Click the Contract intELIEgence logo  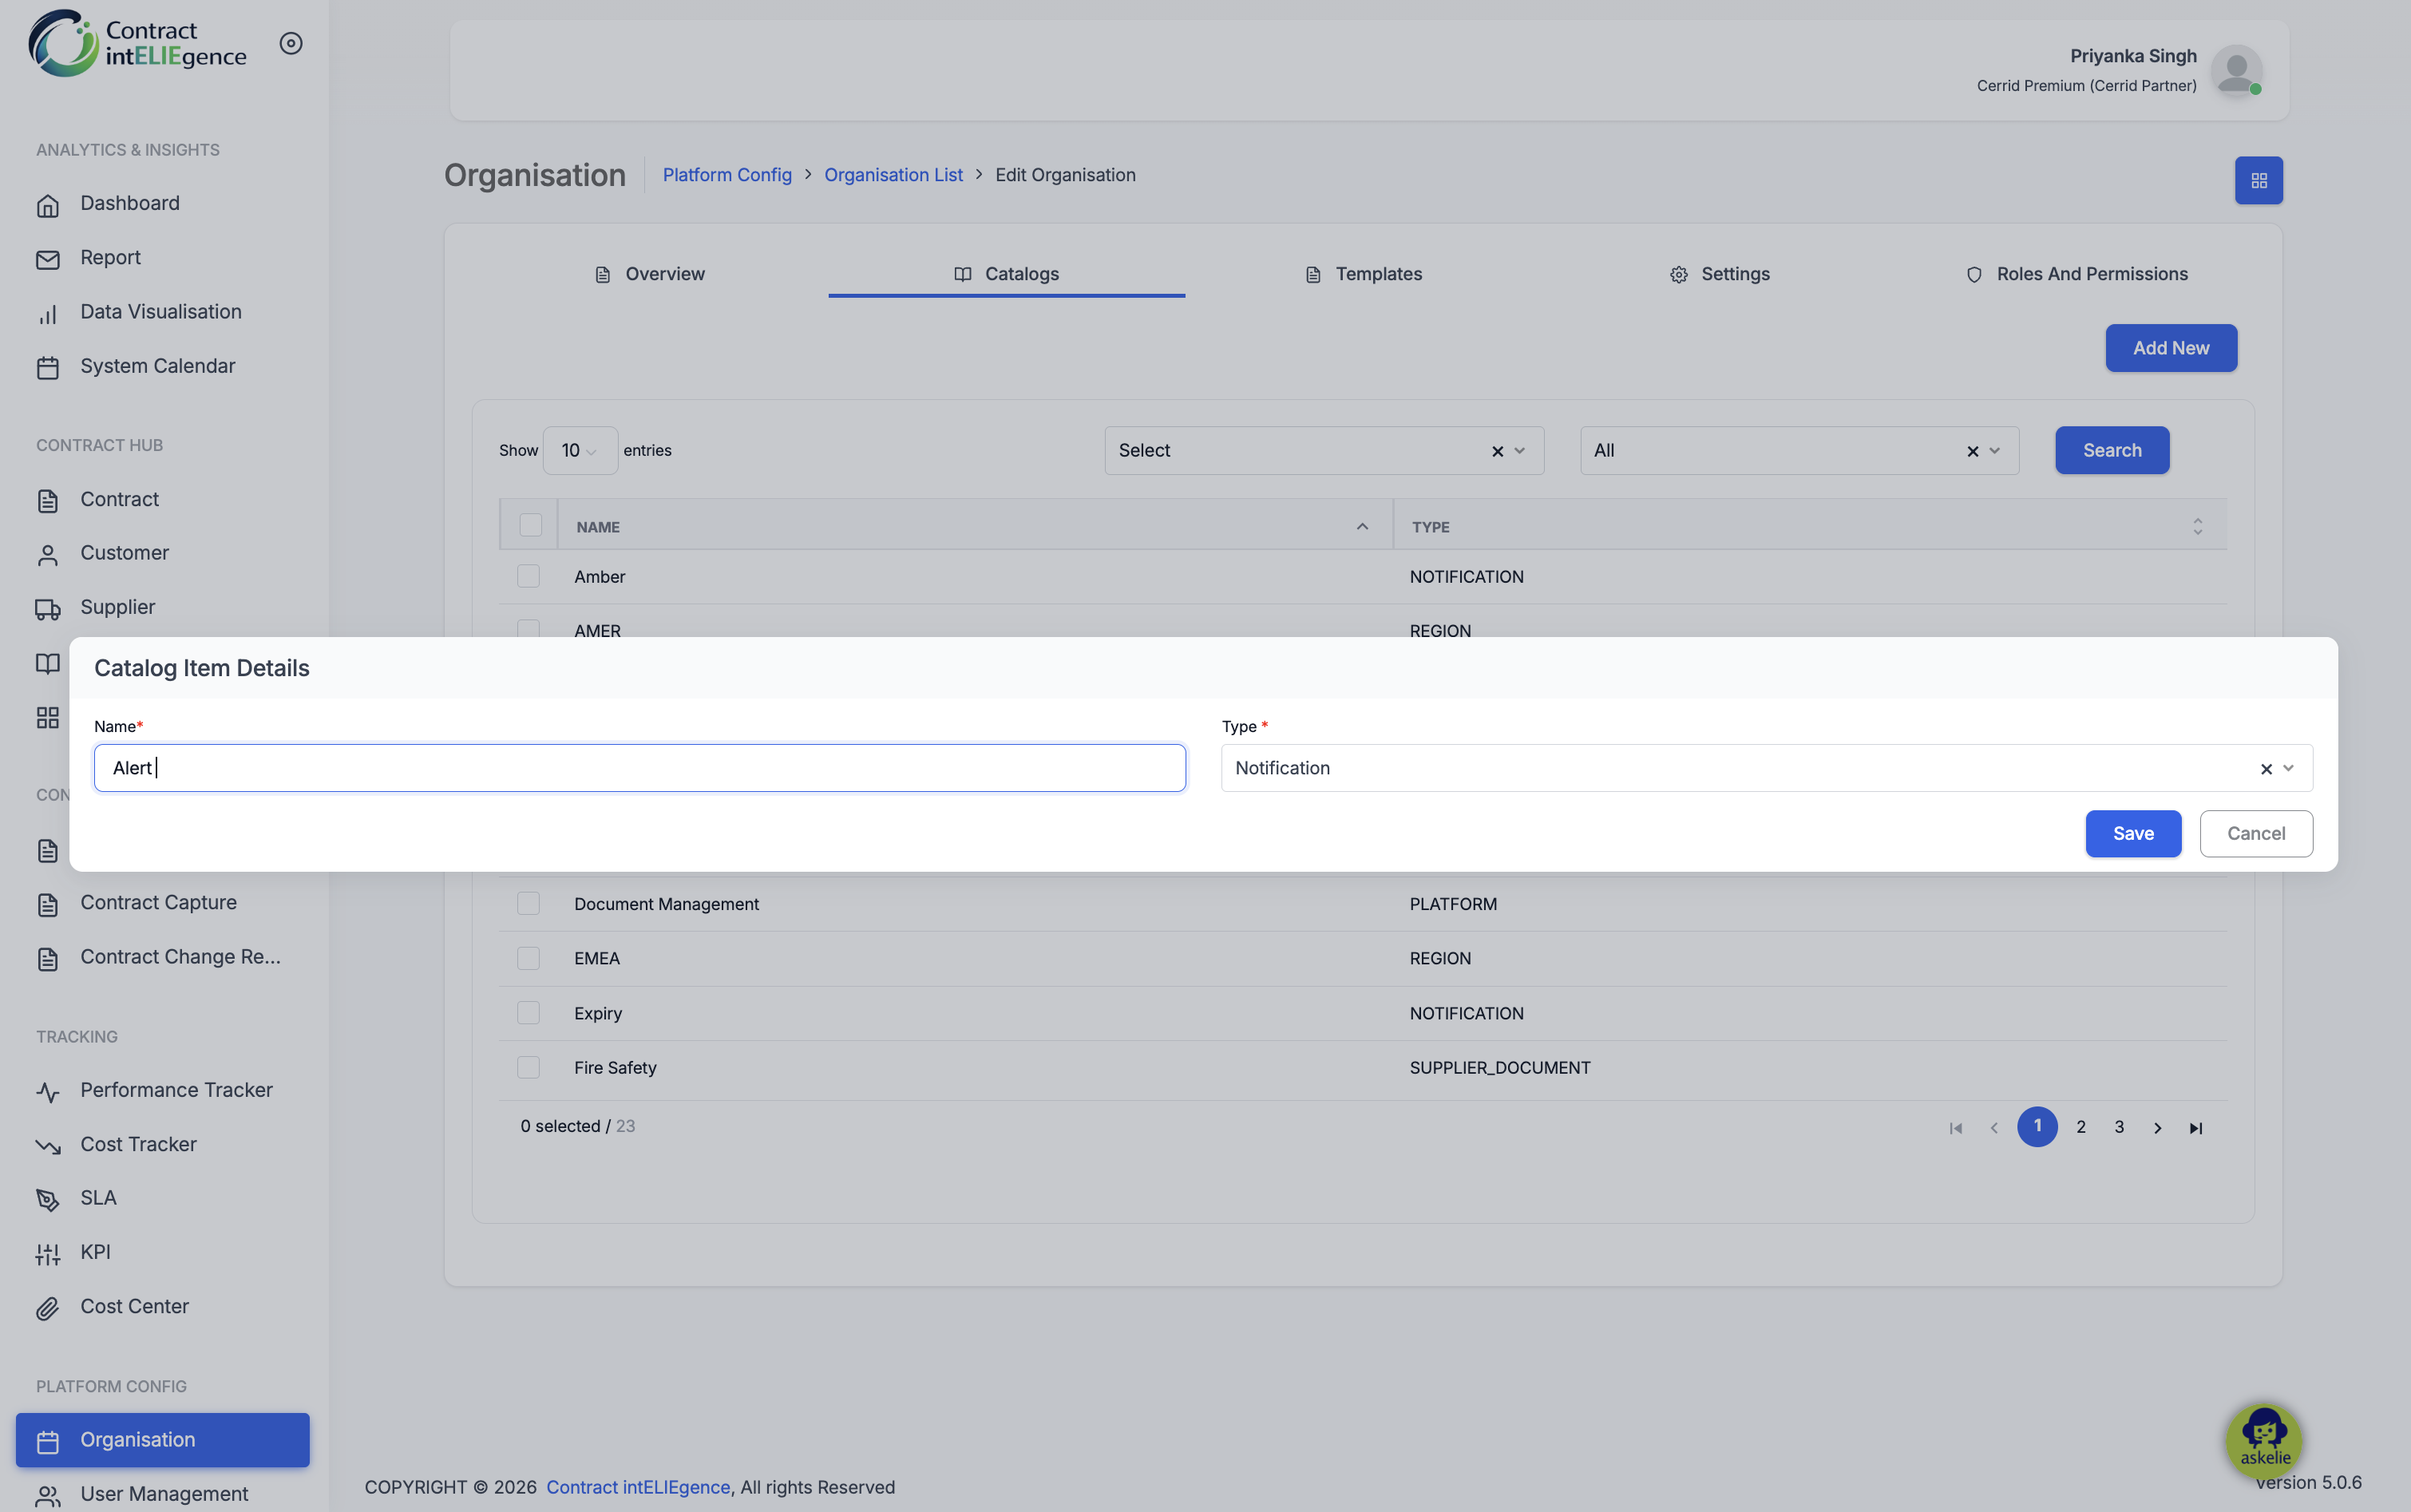coord(137,43)
